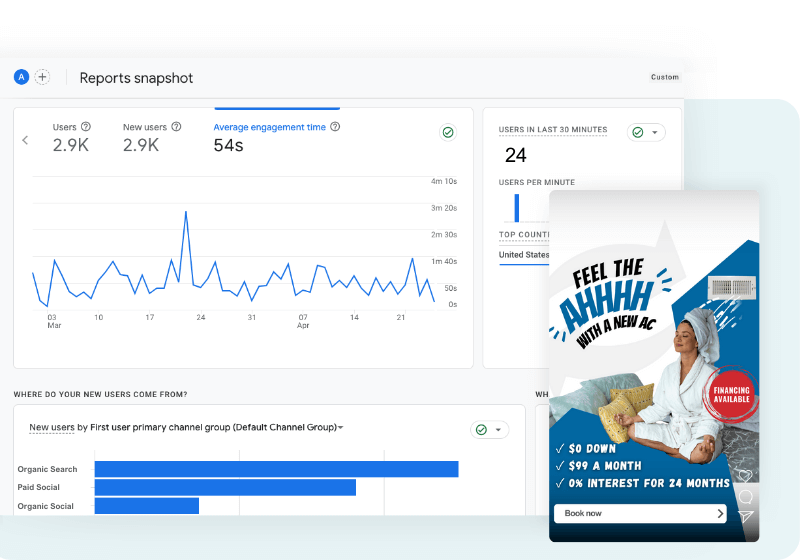Click the 24 users in last 30 minutes
This screenshot has width=800, height=560.
(x=515, y=155)
